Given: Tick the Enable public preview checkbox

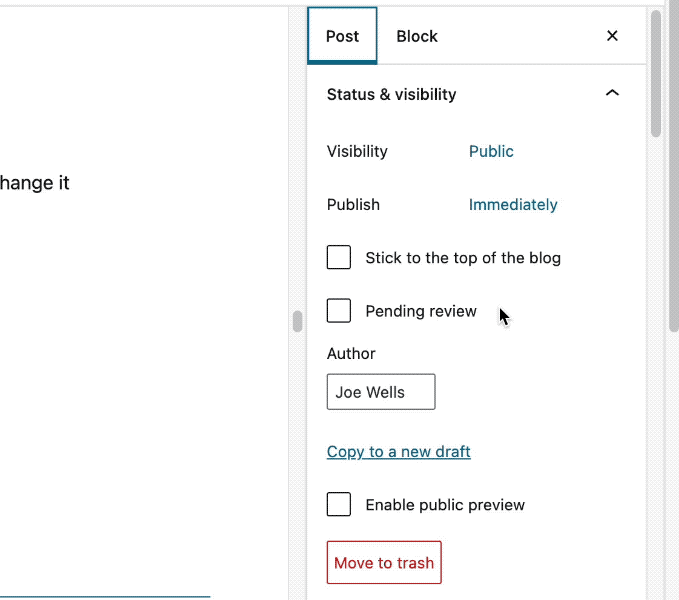Looking at the screenshot, I should pos(339,504).
